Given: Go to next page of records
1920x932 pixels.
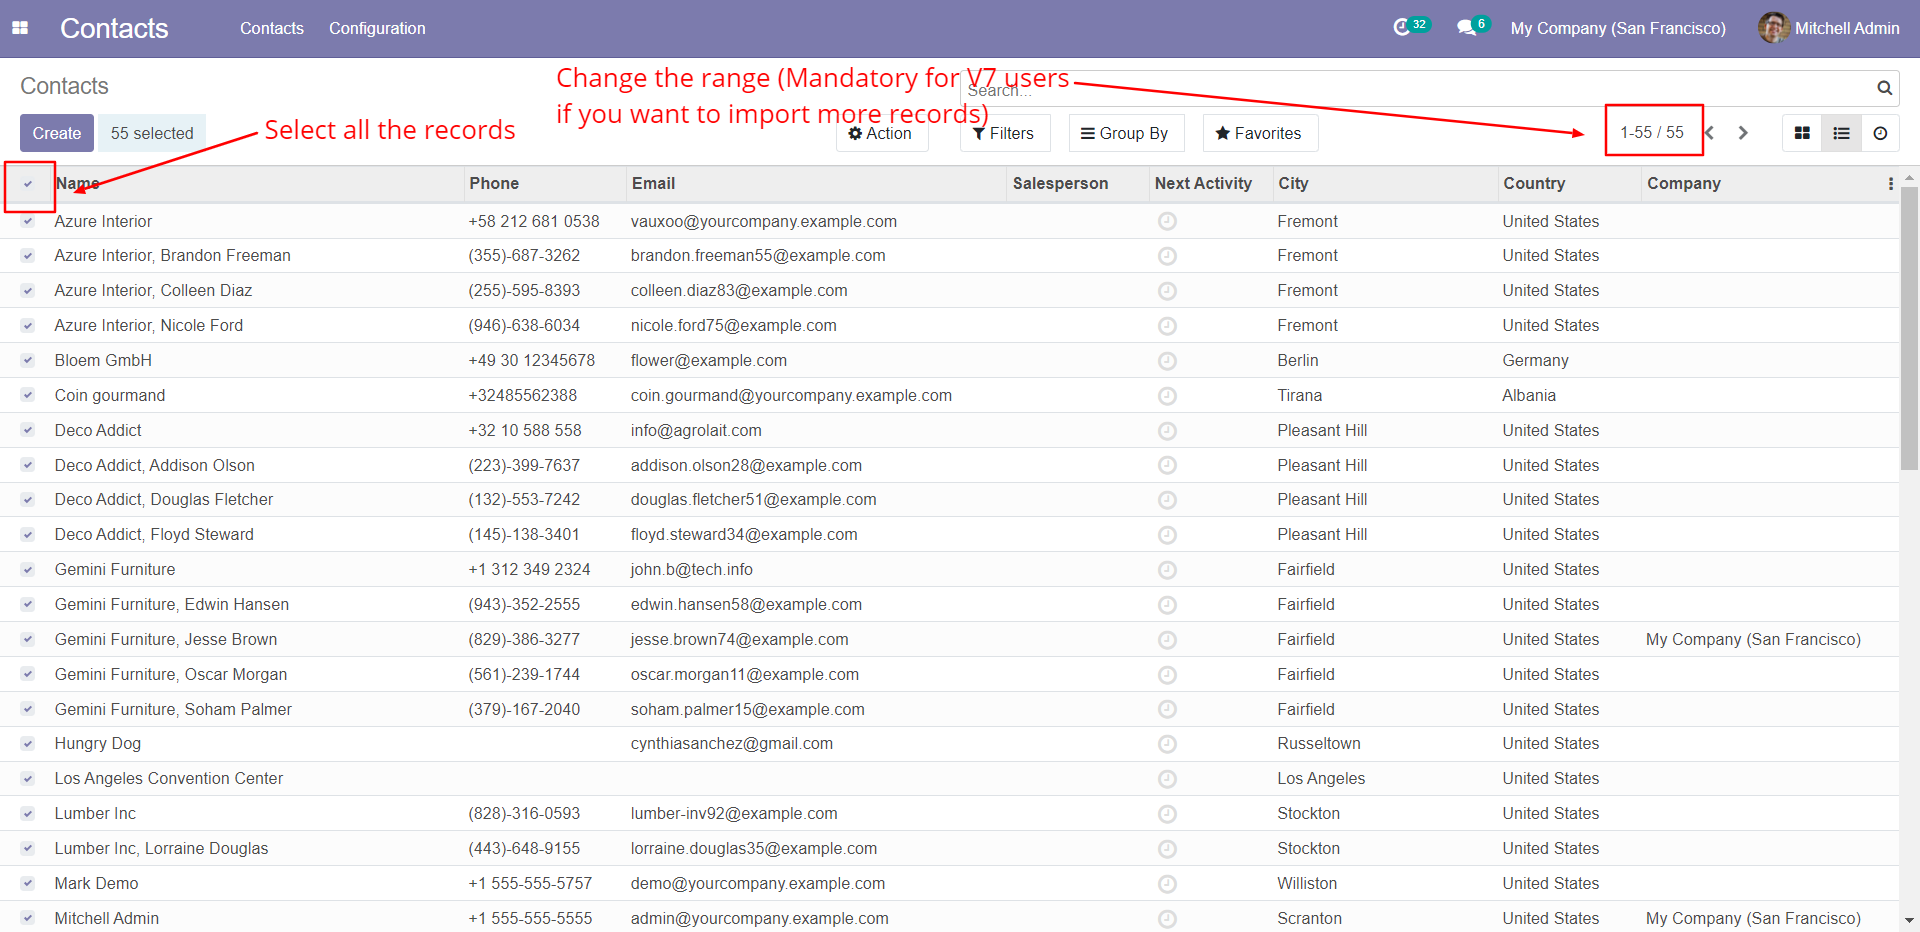Looking at the screenshot, I should click(1743, 133).
